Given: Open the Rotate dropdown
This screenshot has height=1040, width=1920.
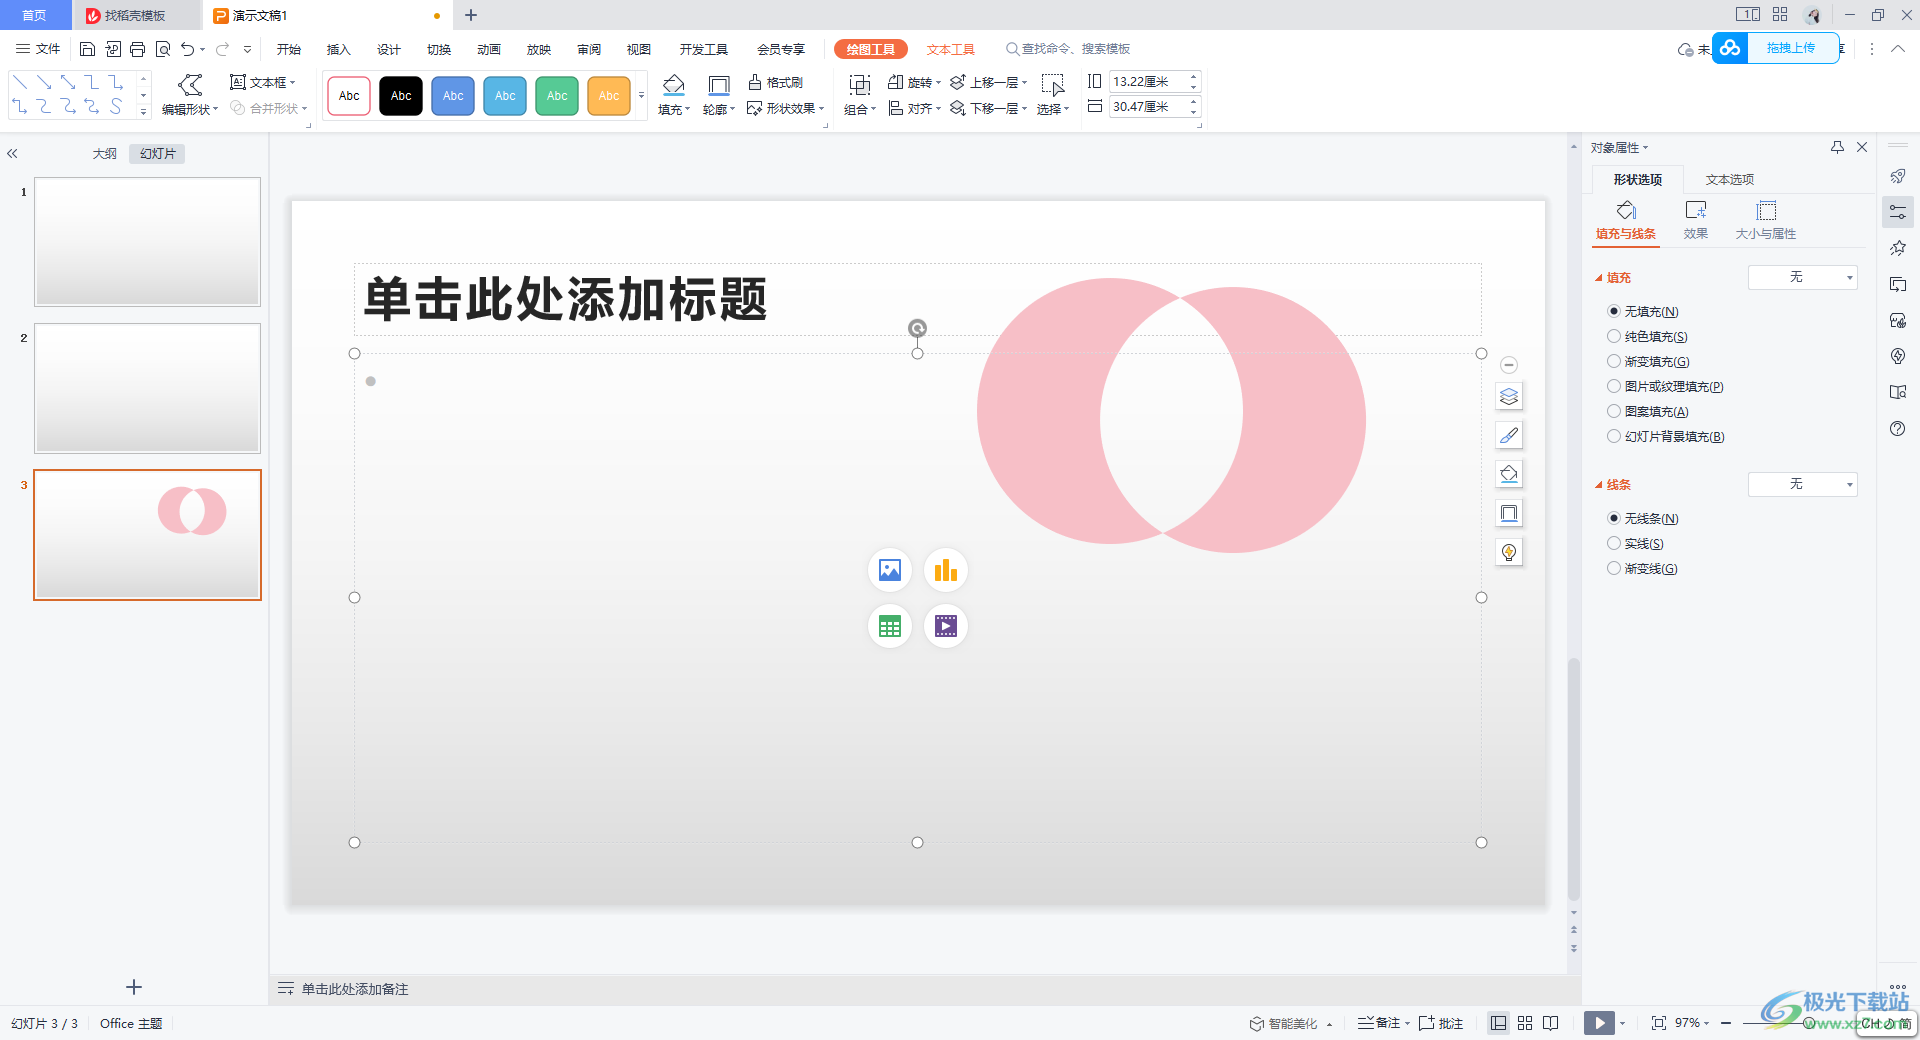Looking at the screenshot, I should tap(915, 82).
